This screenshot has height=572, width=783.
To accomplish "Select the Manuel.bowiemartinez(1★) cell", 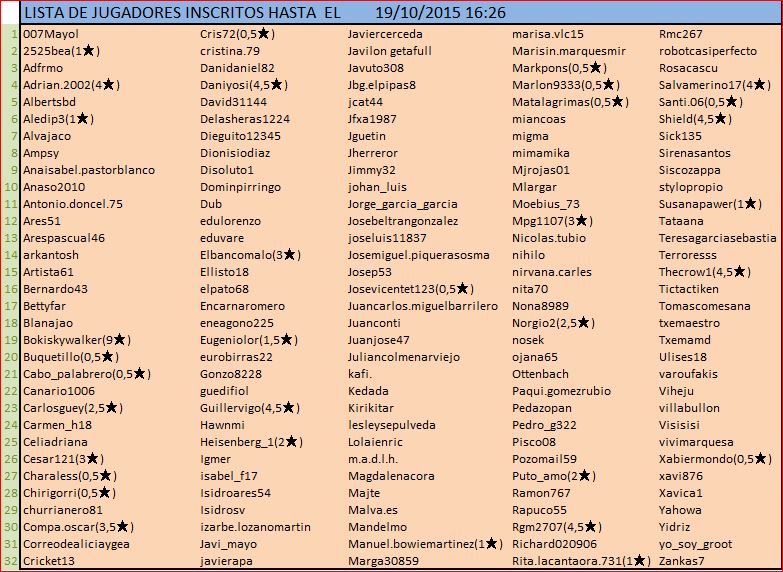I will 424,544.
